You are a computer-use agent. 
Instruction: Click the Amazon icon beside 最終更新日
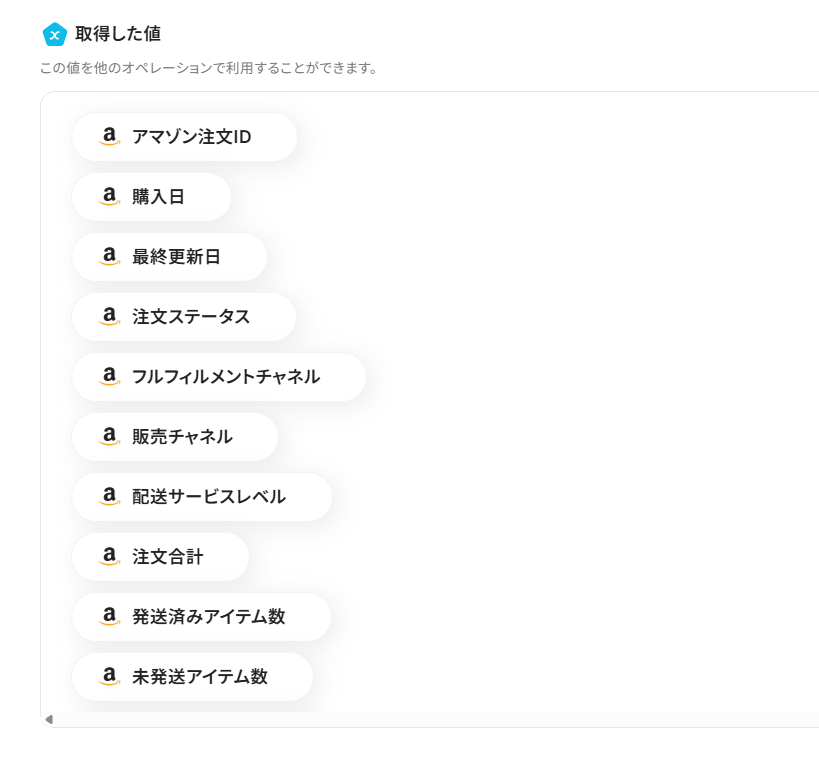click(110, 257)
